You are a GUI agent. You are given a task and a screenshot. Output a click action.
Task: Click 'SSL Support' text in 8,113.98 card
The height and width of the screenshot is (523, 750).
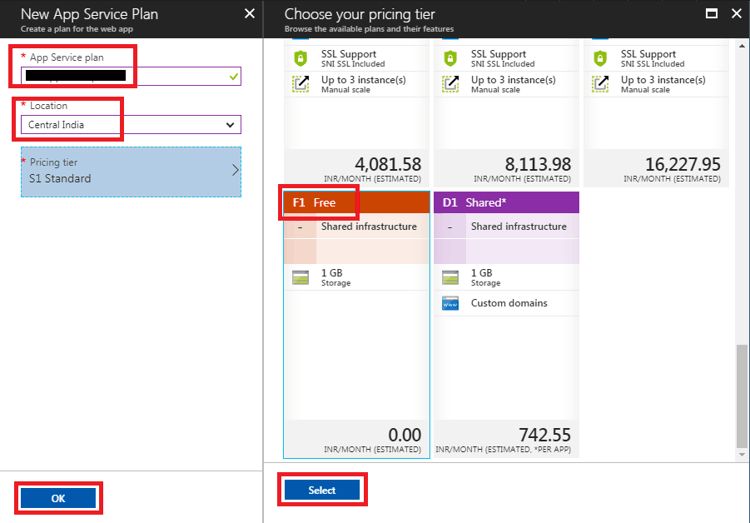tap(498, 54)
